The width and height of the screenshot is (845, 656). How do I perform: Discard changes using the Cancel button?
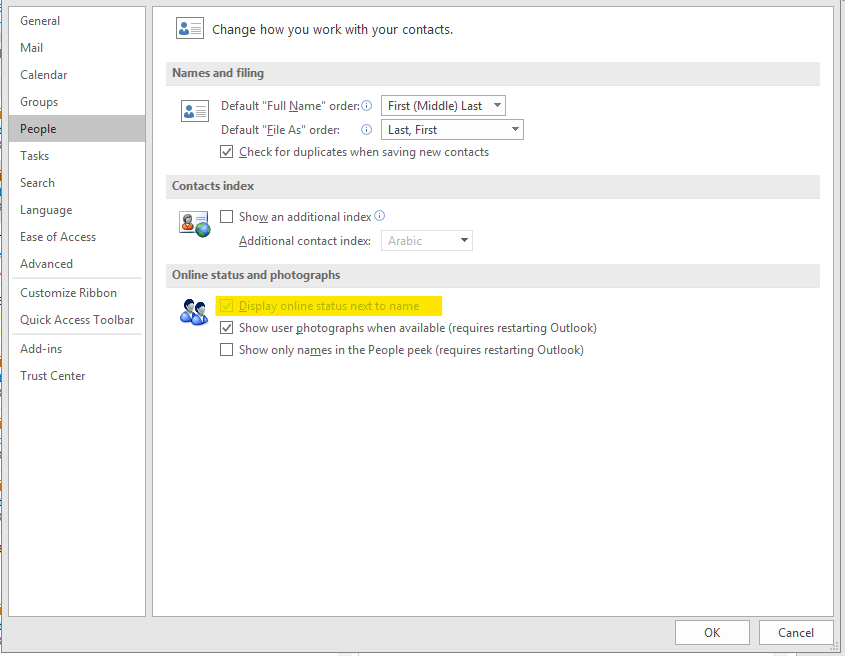coord(796,632)
